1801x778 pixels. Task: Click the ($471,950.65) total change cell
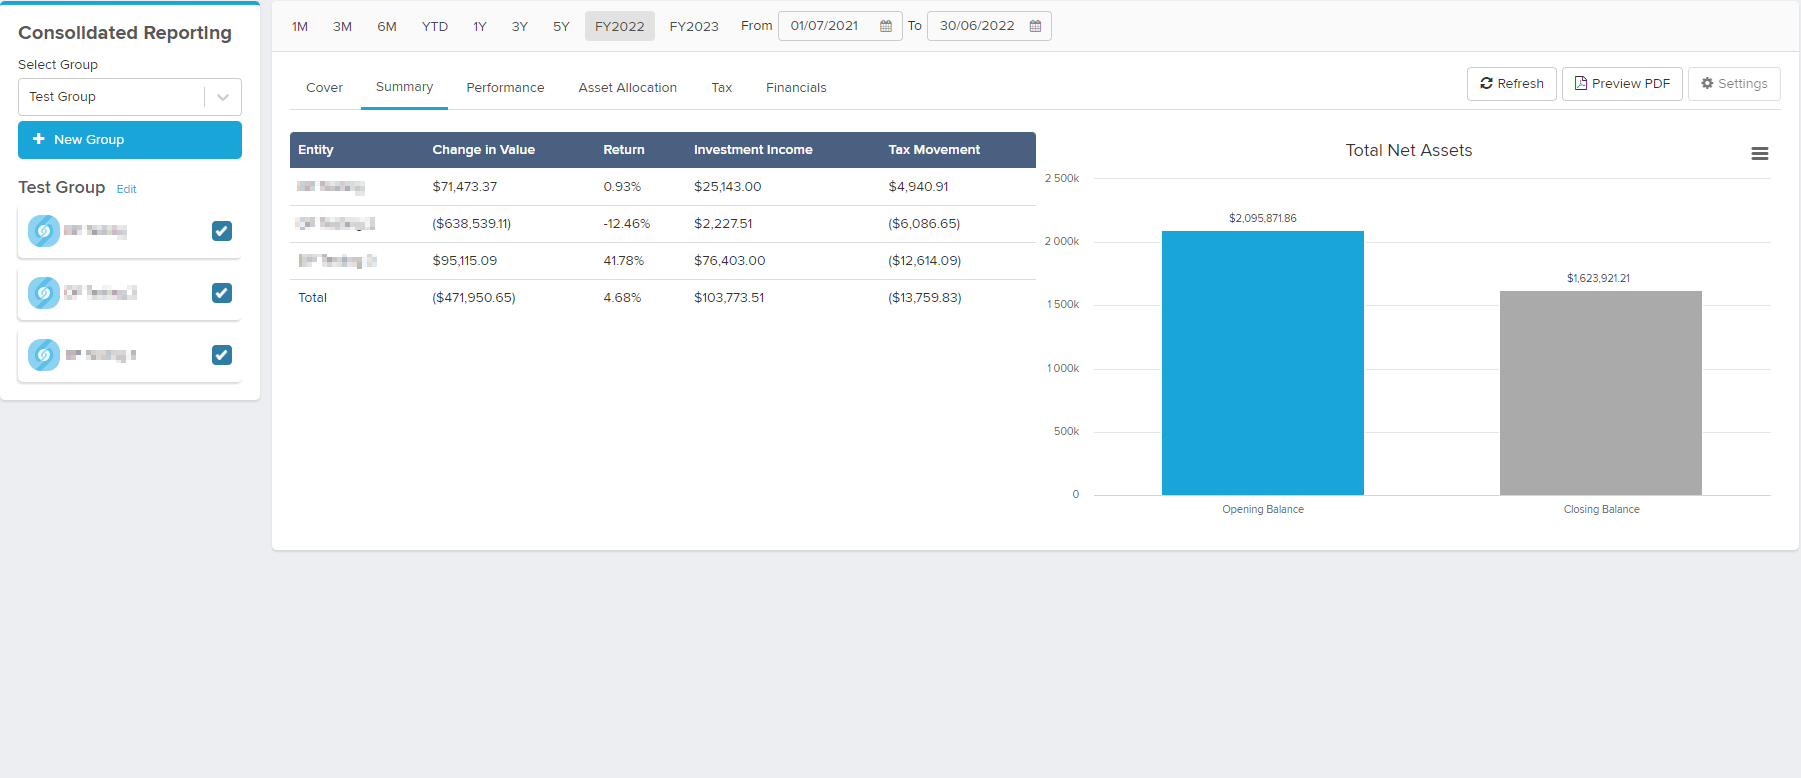coord(474,298)
